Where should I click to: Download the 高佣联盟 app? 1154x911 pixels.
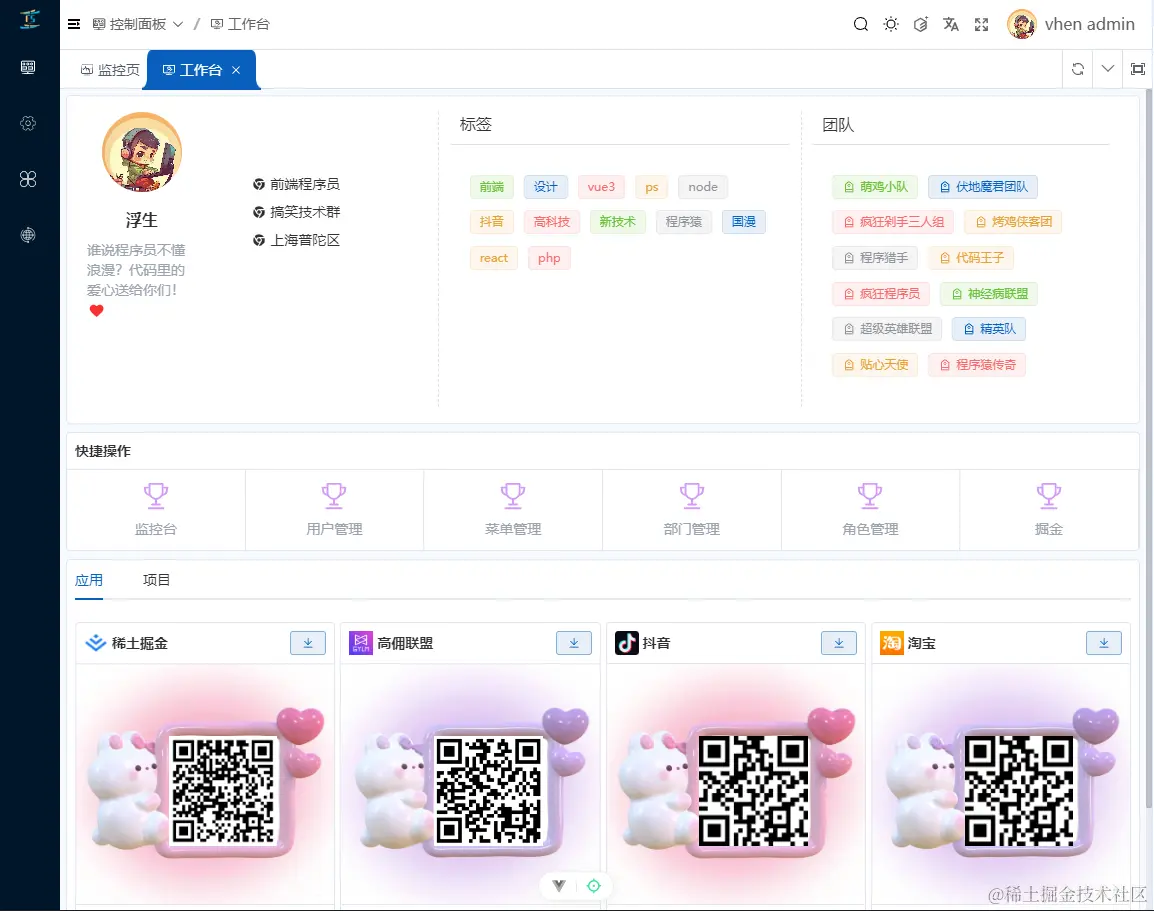pos(574,643)
